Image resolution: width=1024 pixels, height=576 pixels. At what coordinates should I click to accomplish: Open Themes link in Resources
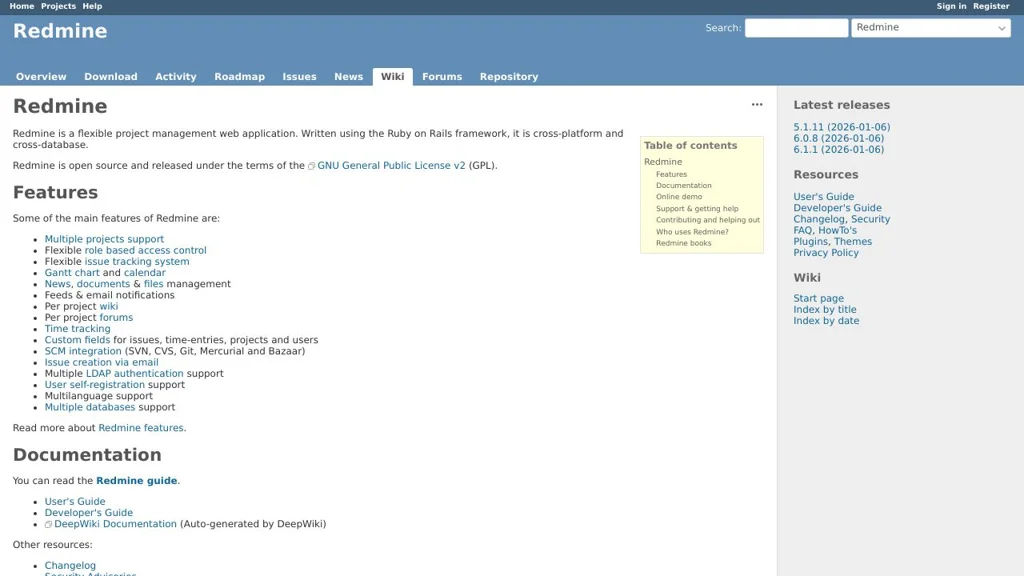coord(853,242)
